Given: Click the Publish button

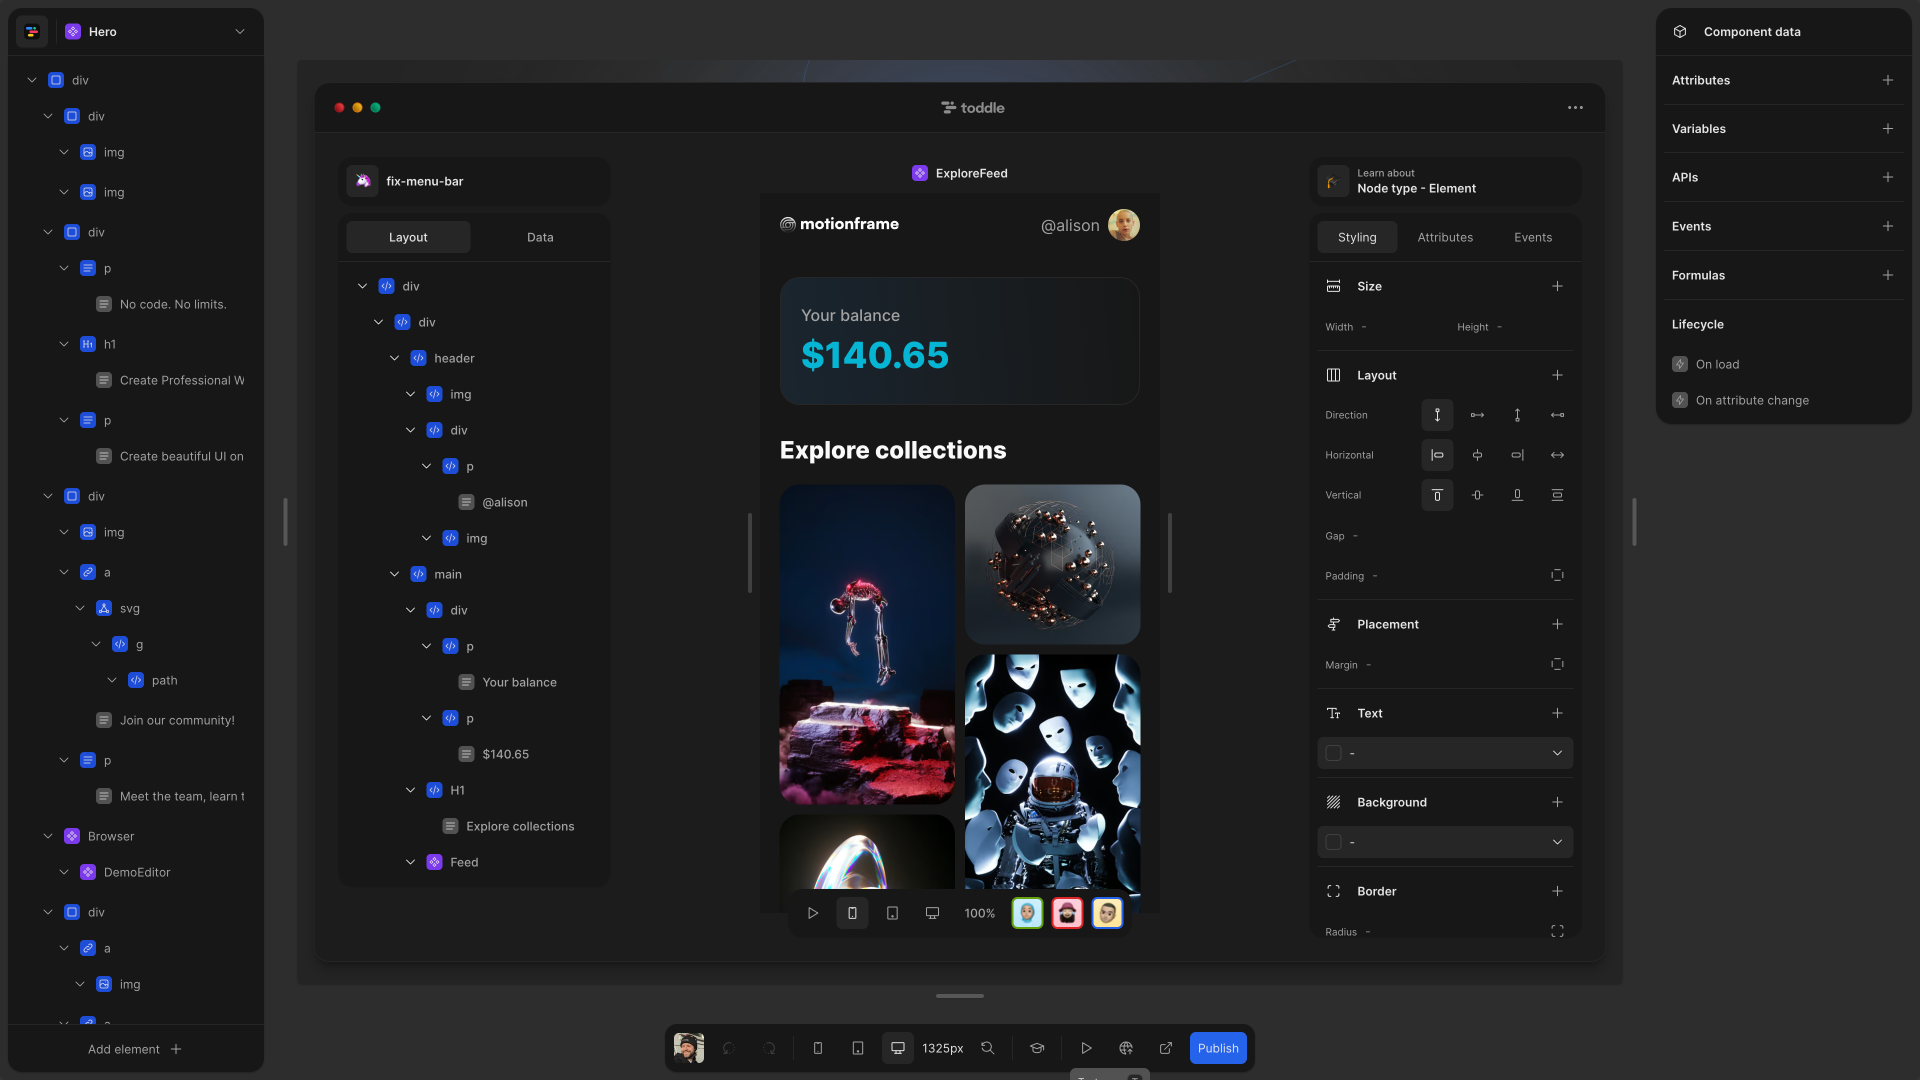Looking at the screenshot, I should tap(1217, 1048).
